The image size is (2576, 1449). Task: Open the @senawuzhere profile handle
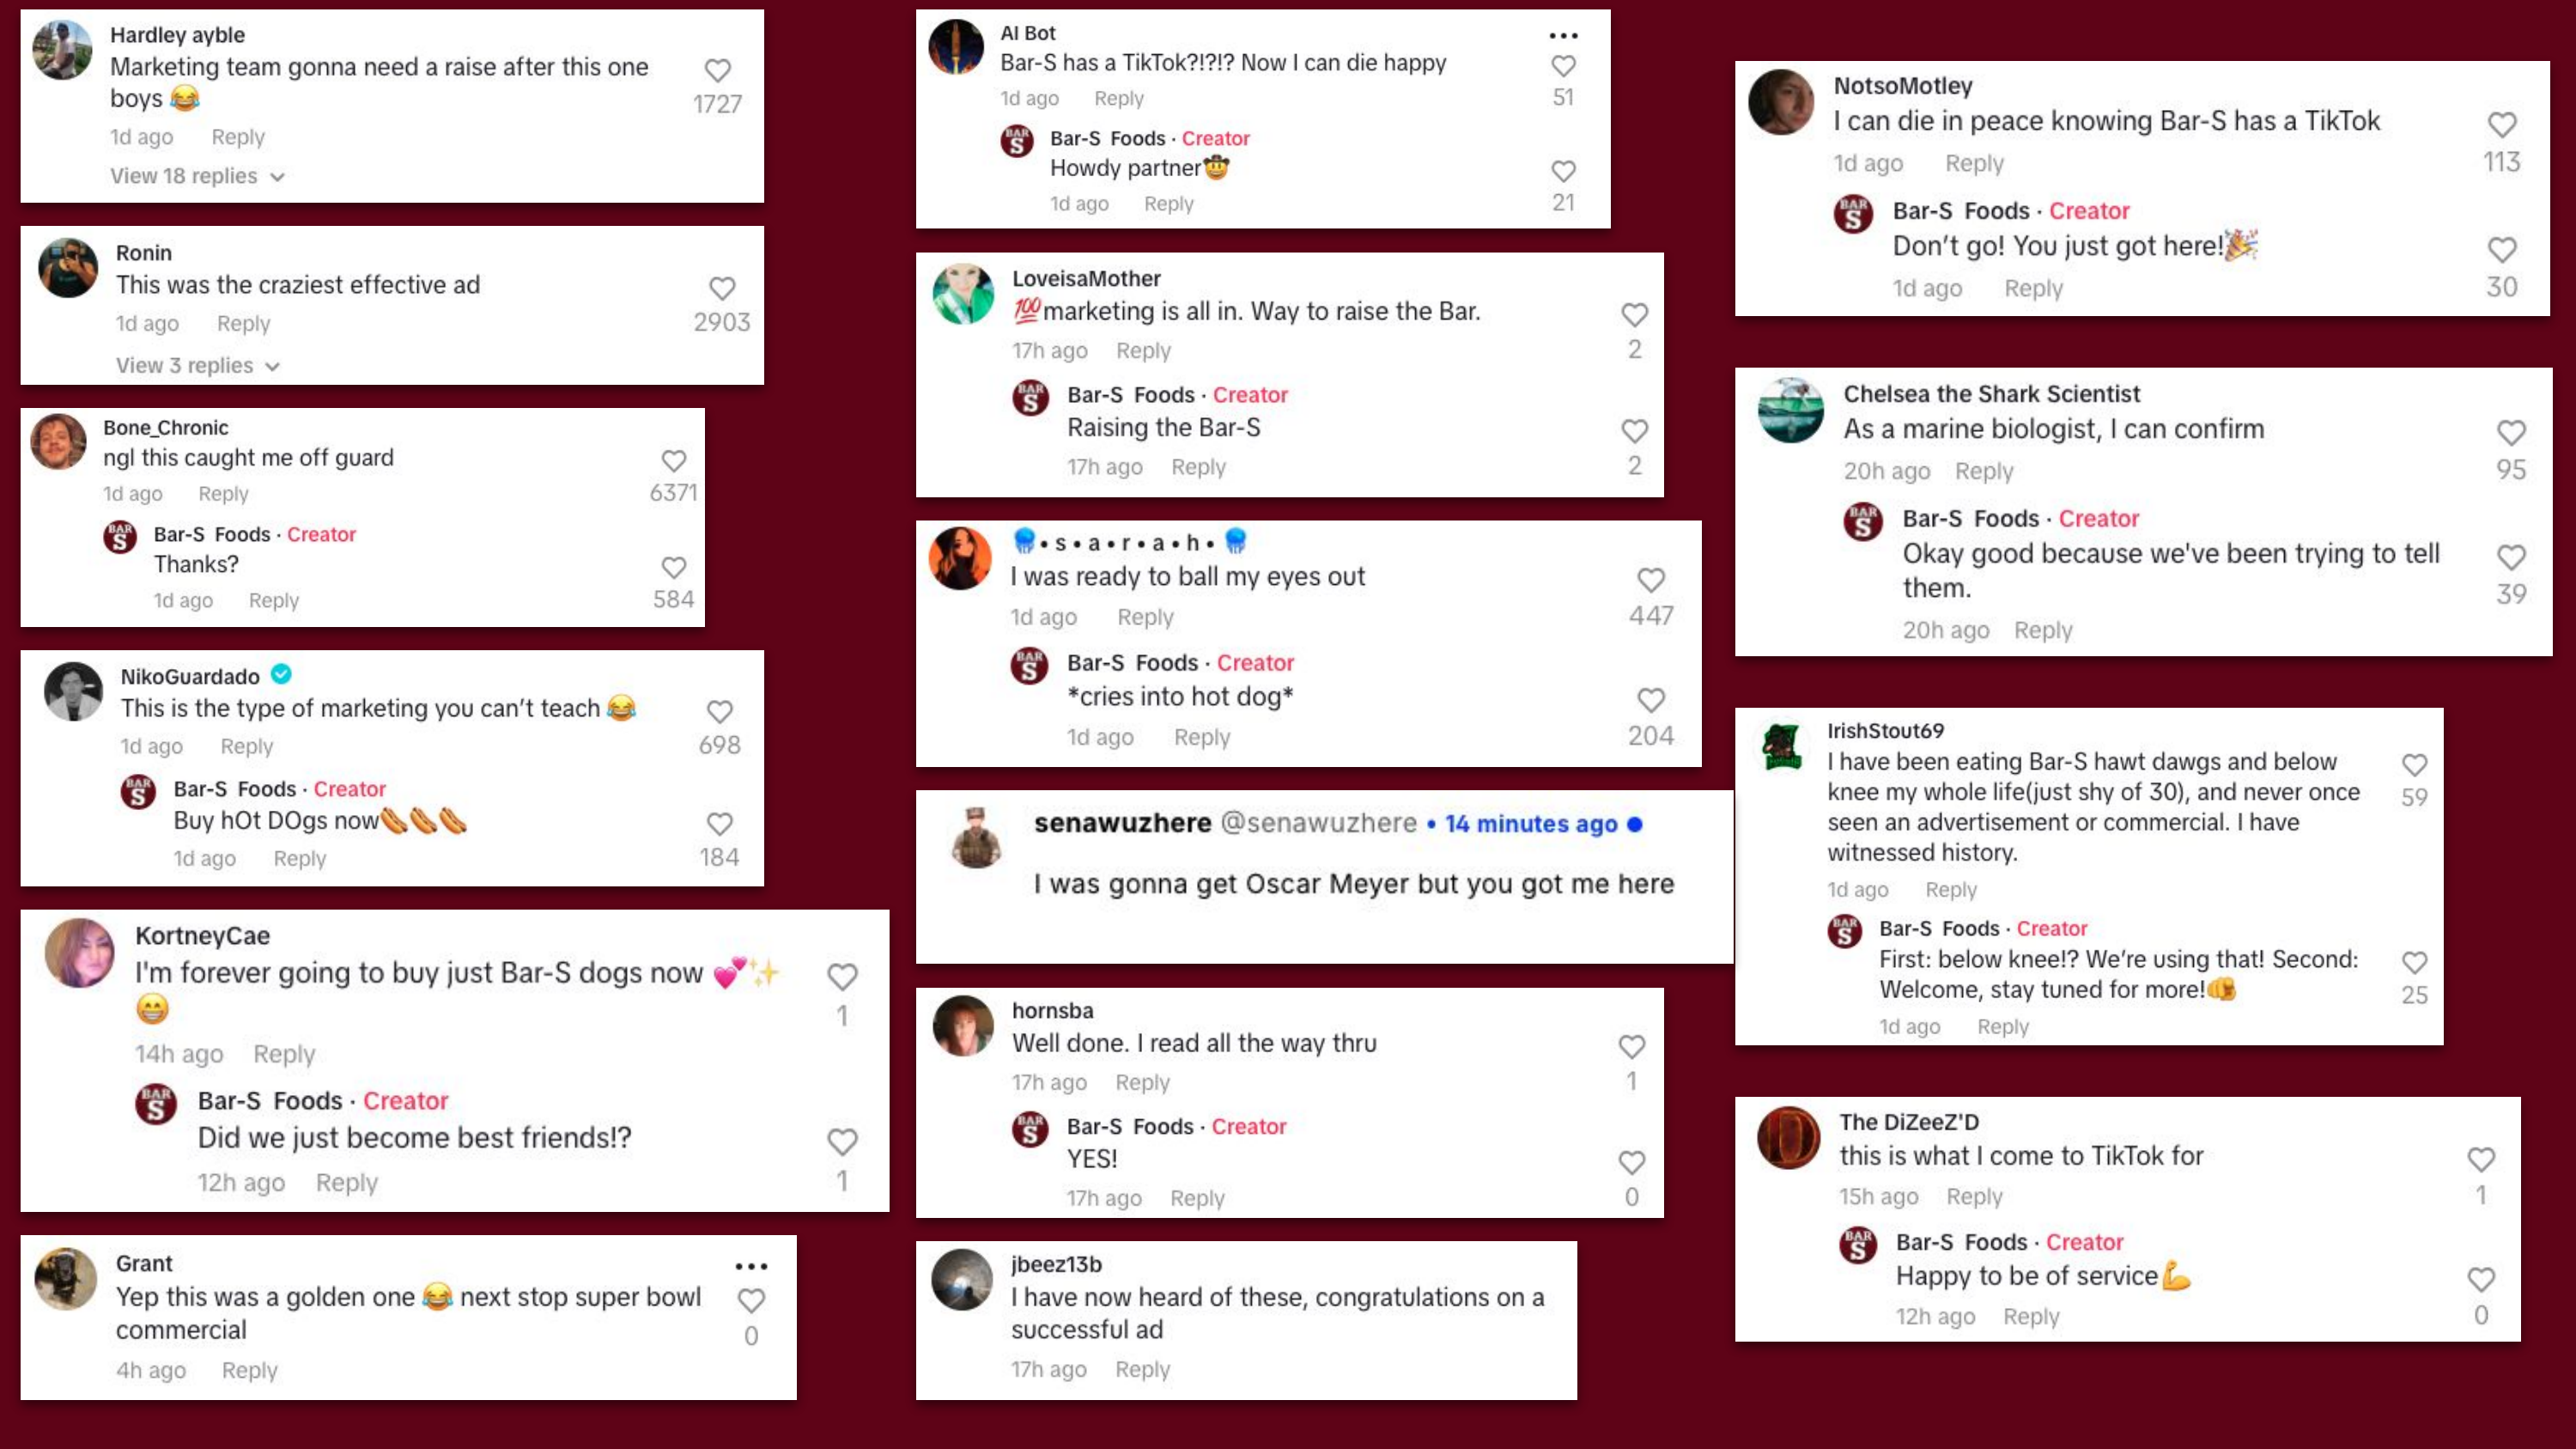(1318, 823)
